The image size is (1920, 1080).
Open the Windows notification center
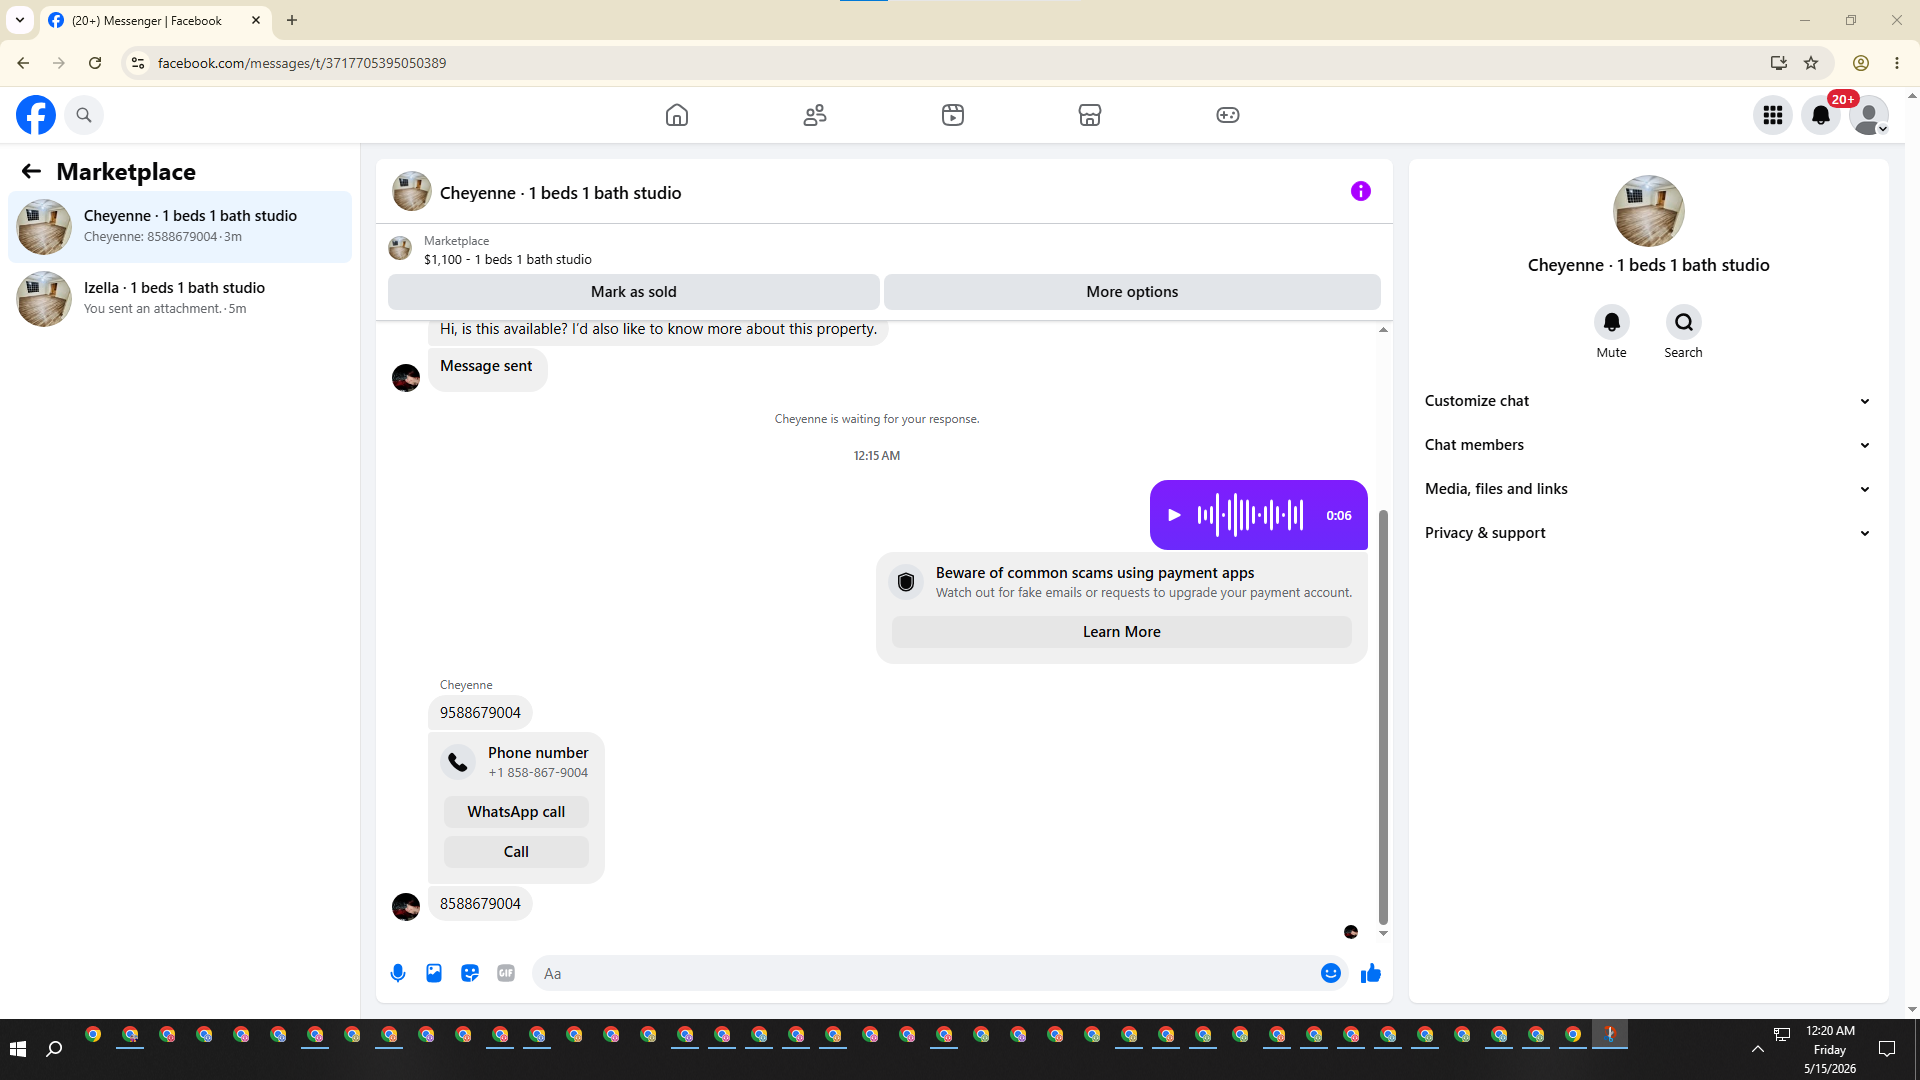click(1887, 1049)
